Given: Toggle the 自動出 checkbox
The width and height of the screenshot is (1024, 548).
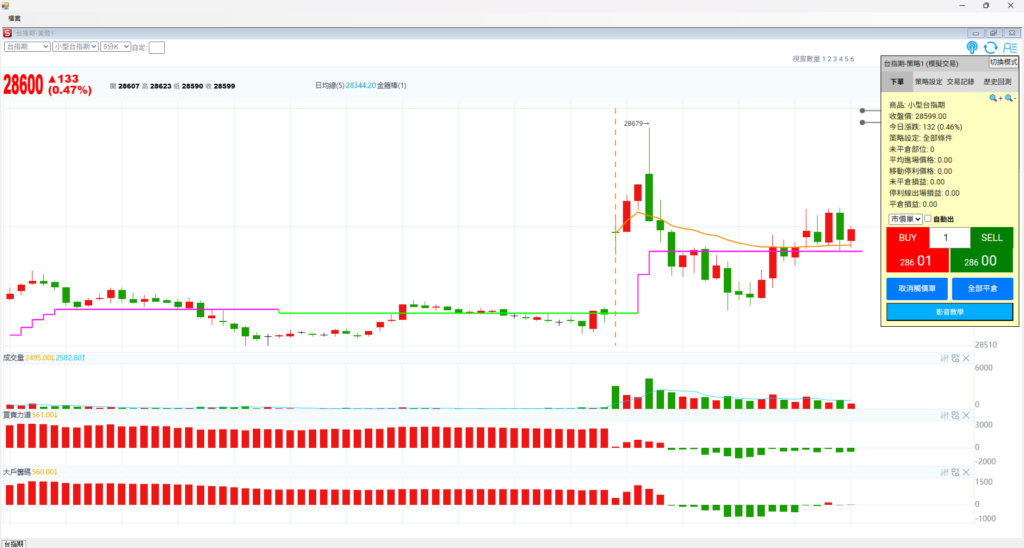Looking at the screenshot, I should pos(929,219).
